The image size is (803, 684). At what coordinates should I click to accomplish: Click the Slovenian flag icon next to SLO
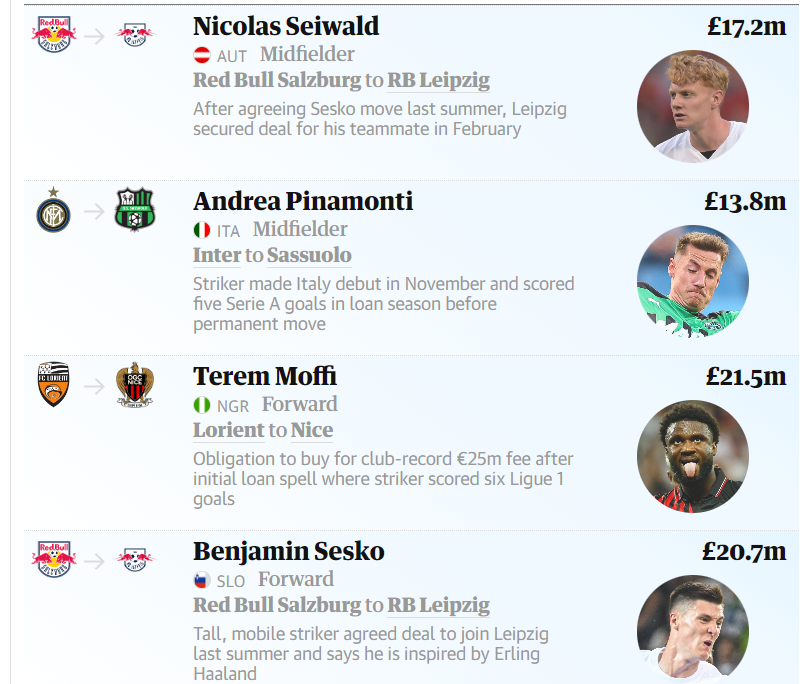coord(200,580)
